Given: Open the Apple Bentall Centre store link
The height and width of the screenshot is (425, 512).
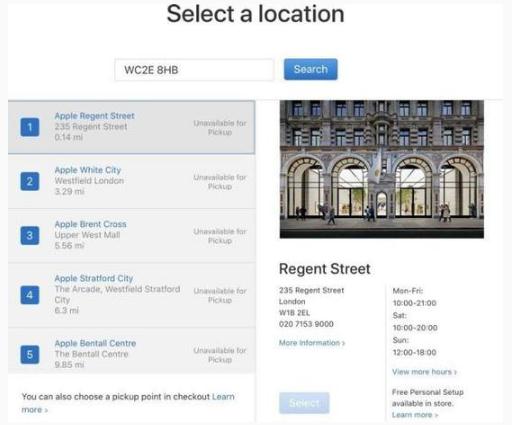Looking at the screenshot, I should (95, 343).
